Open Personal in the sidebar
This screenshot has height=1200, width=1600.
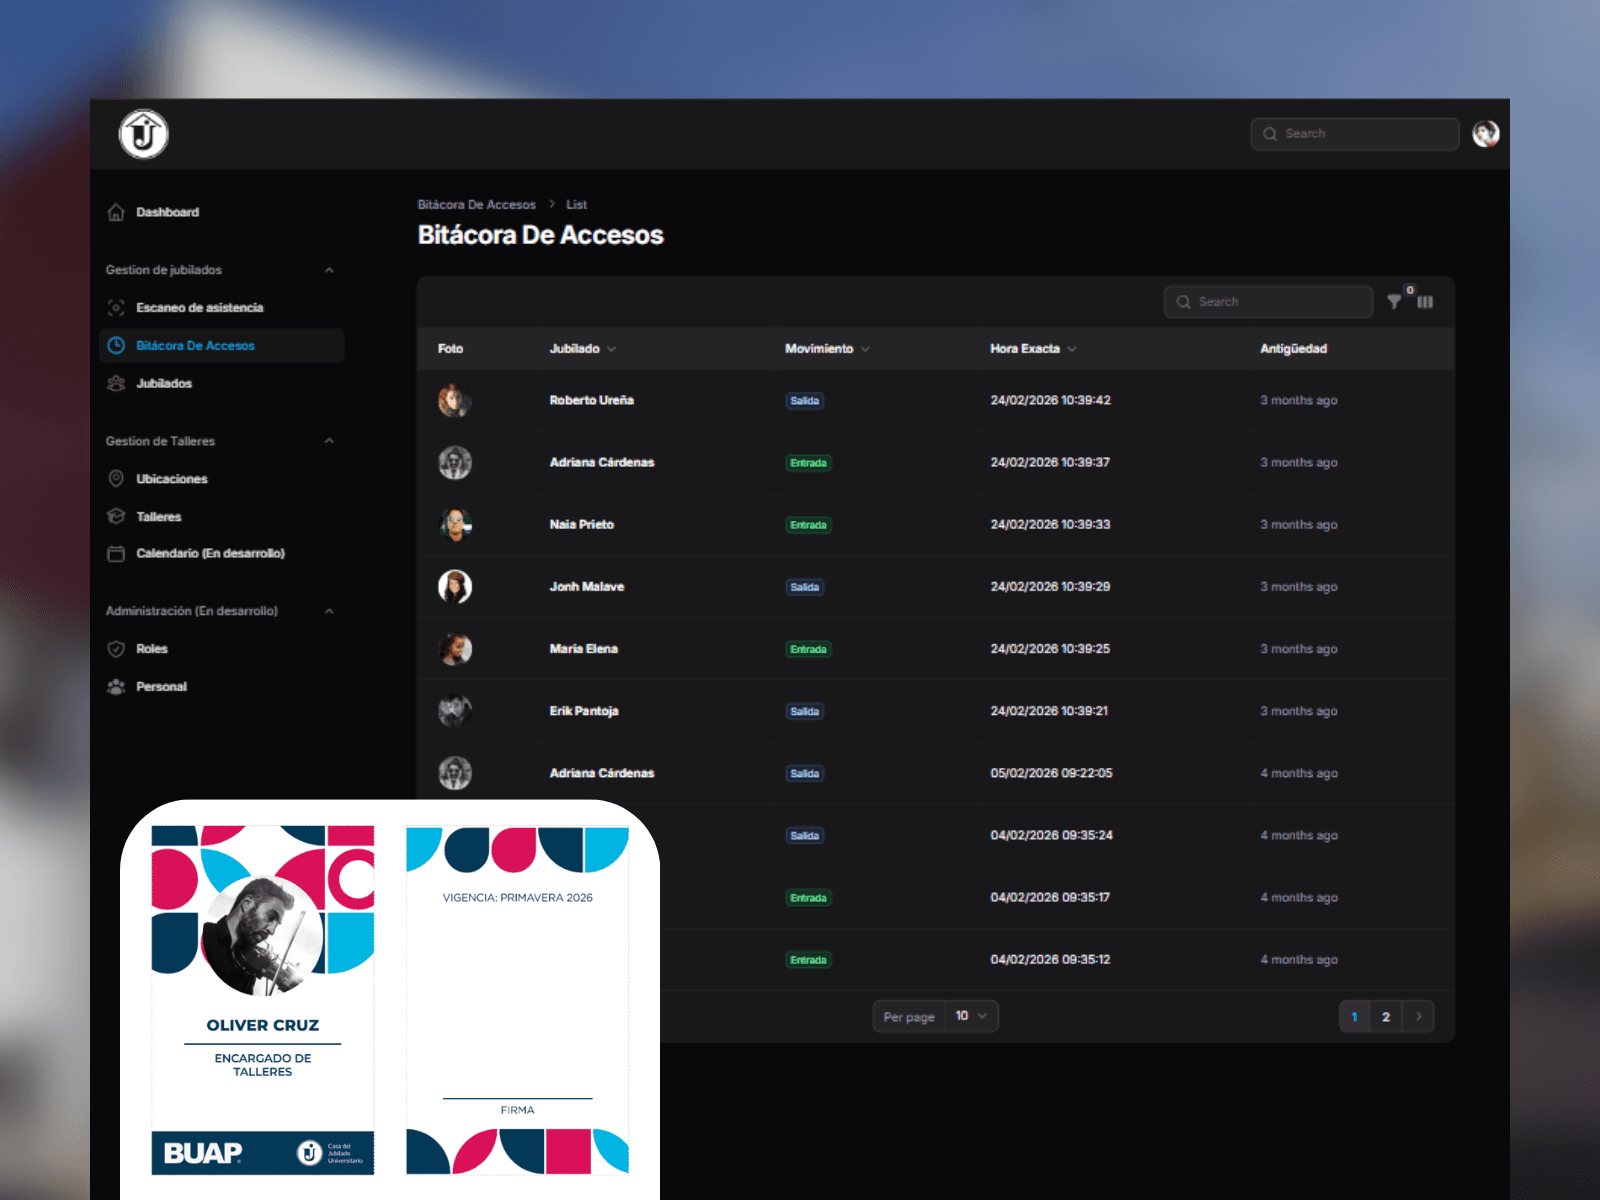(x=222, y=687)
